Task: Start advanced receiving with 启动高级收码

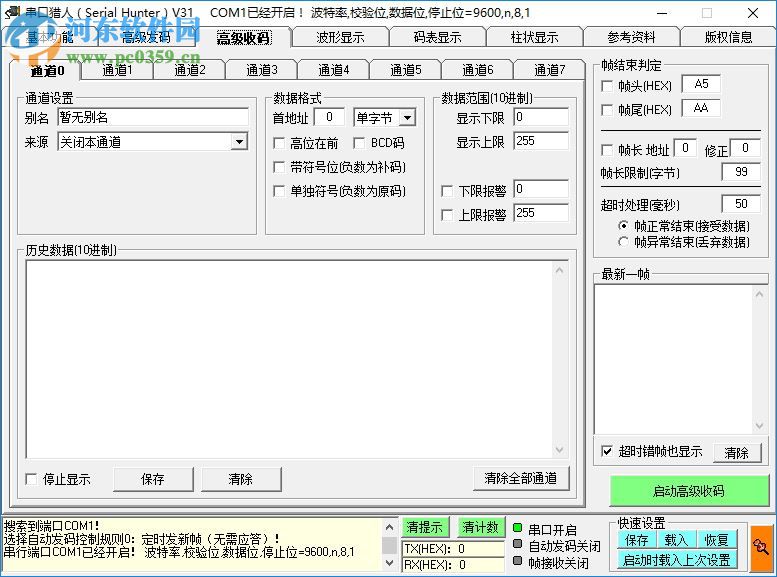Action: 689,491
